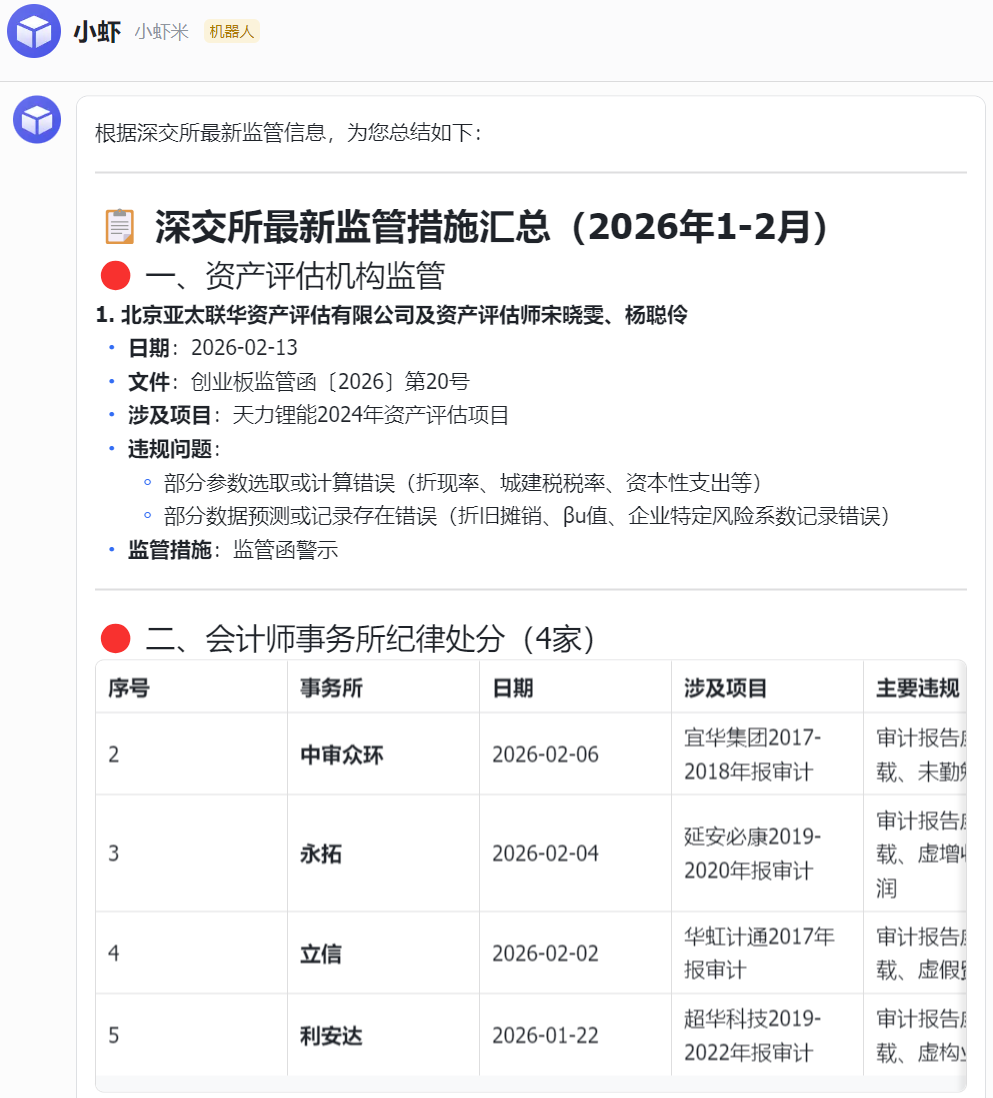
Task: Click the line about 北京亚太联华资产评估有限公司
Action: click(391, 315)
